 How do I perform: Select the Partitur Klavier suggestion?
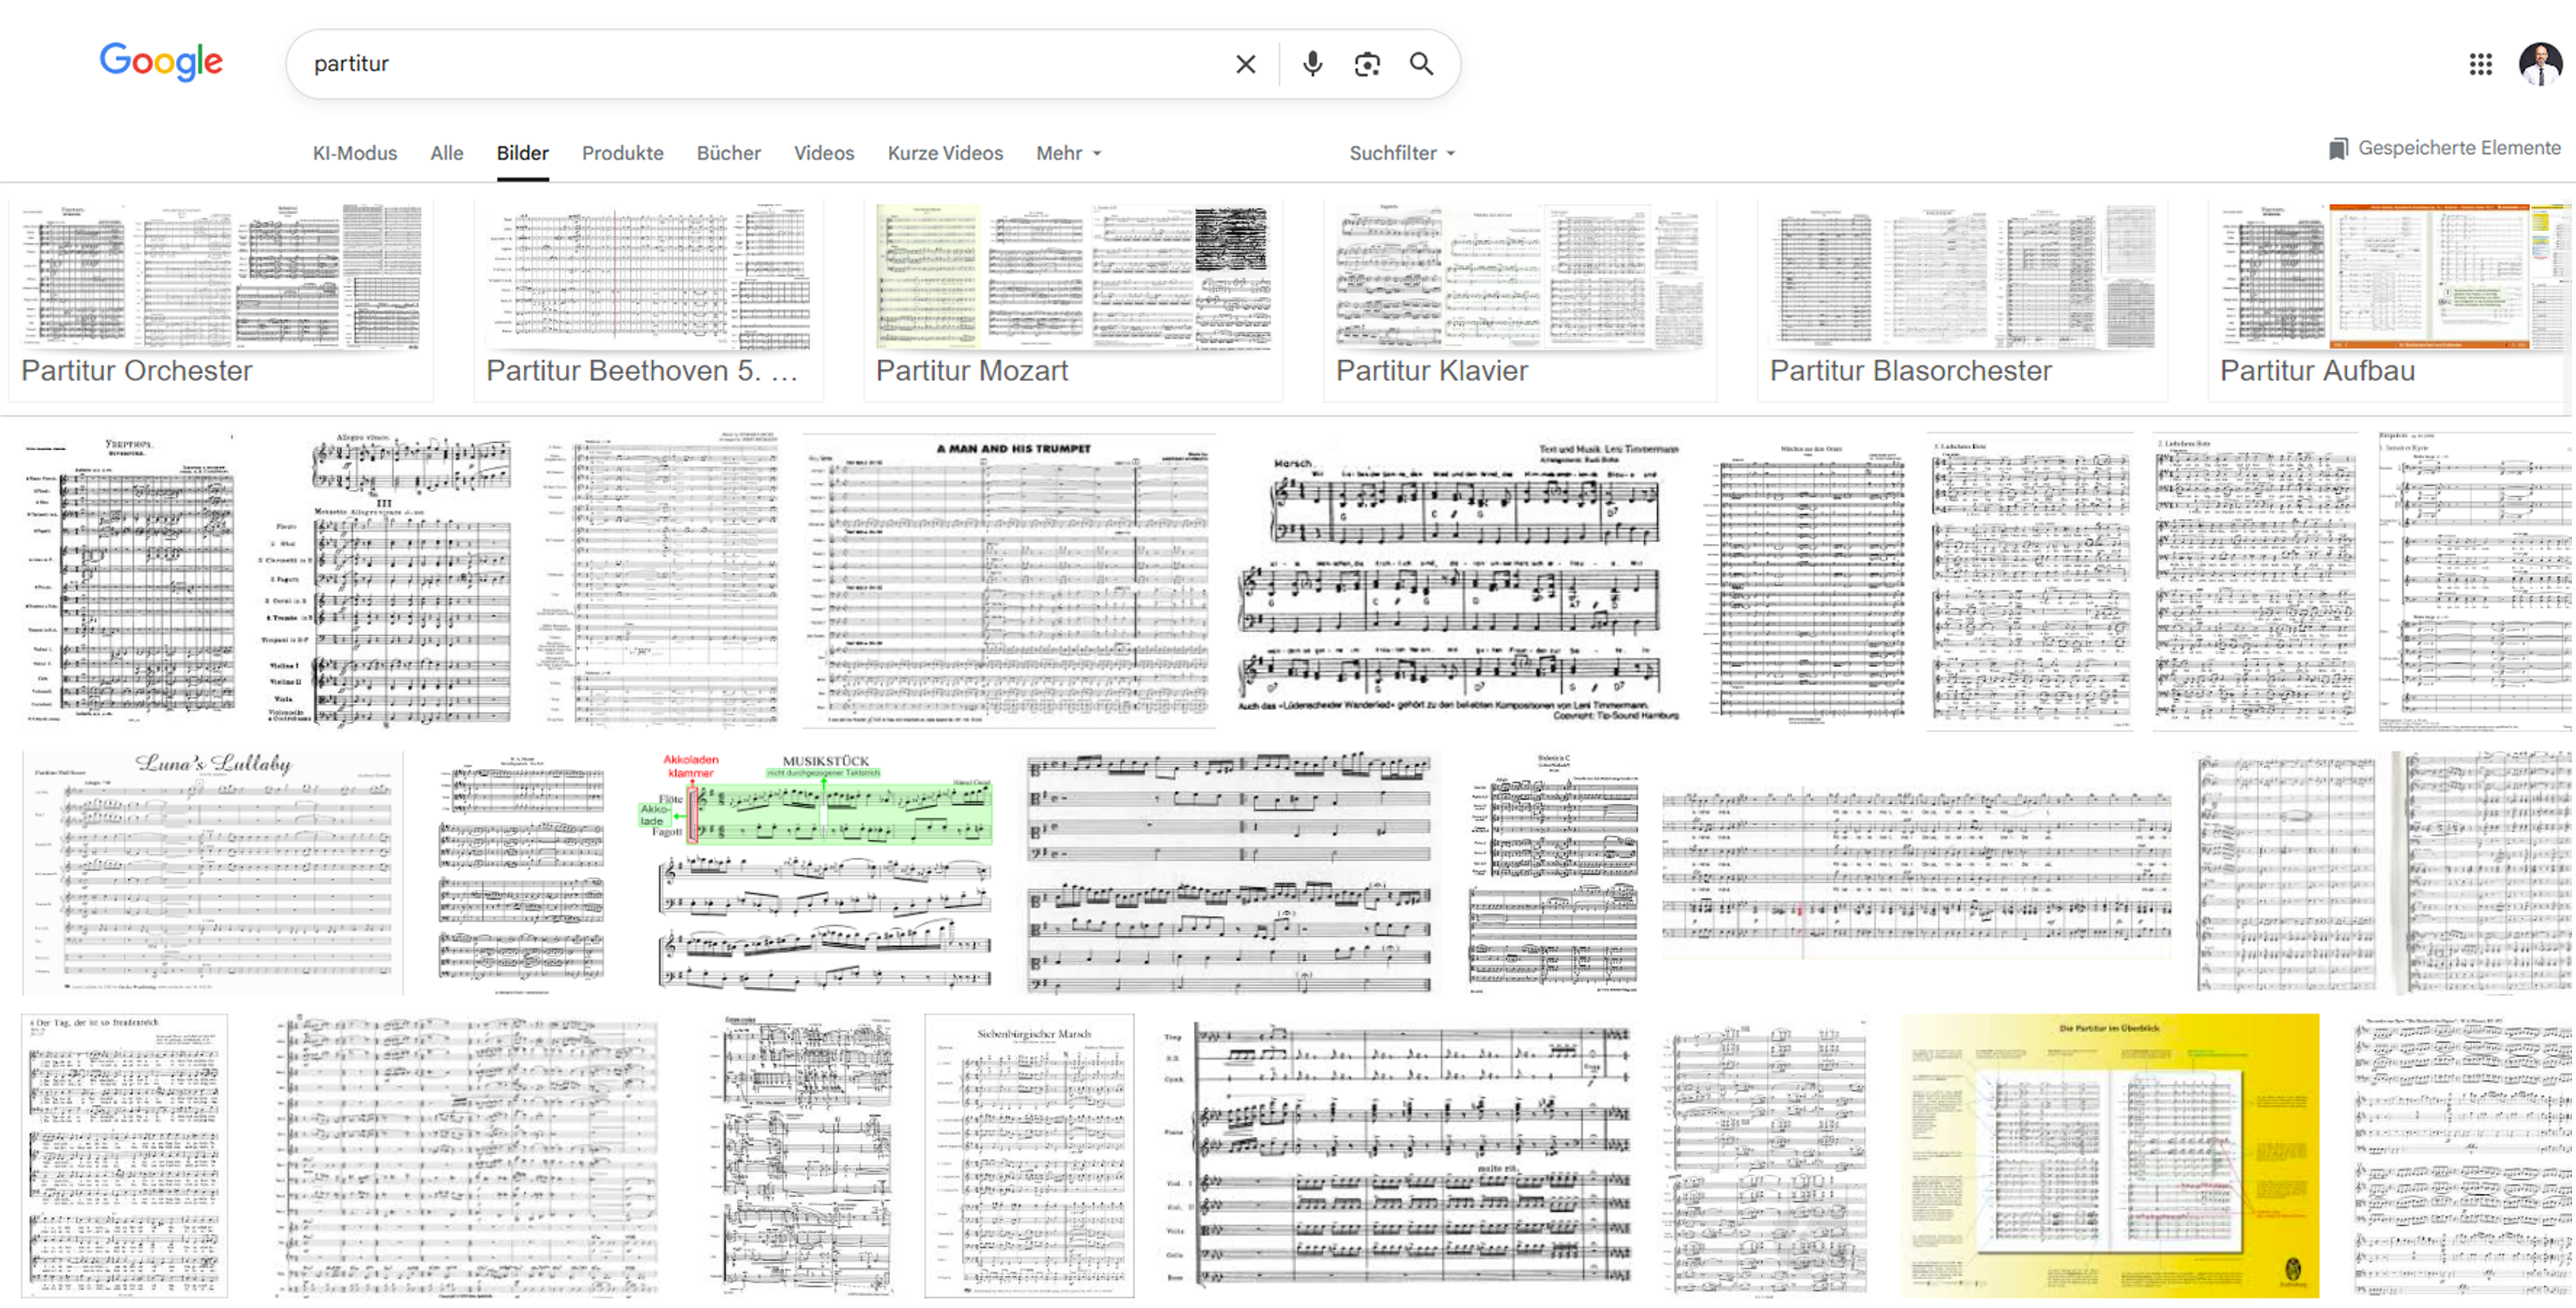1519,300
